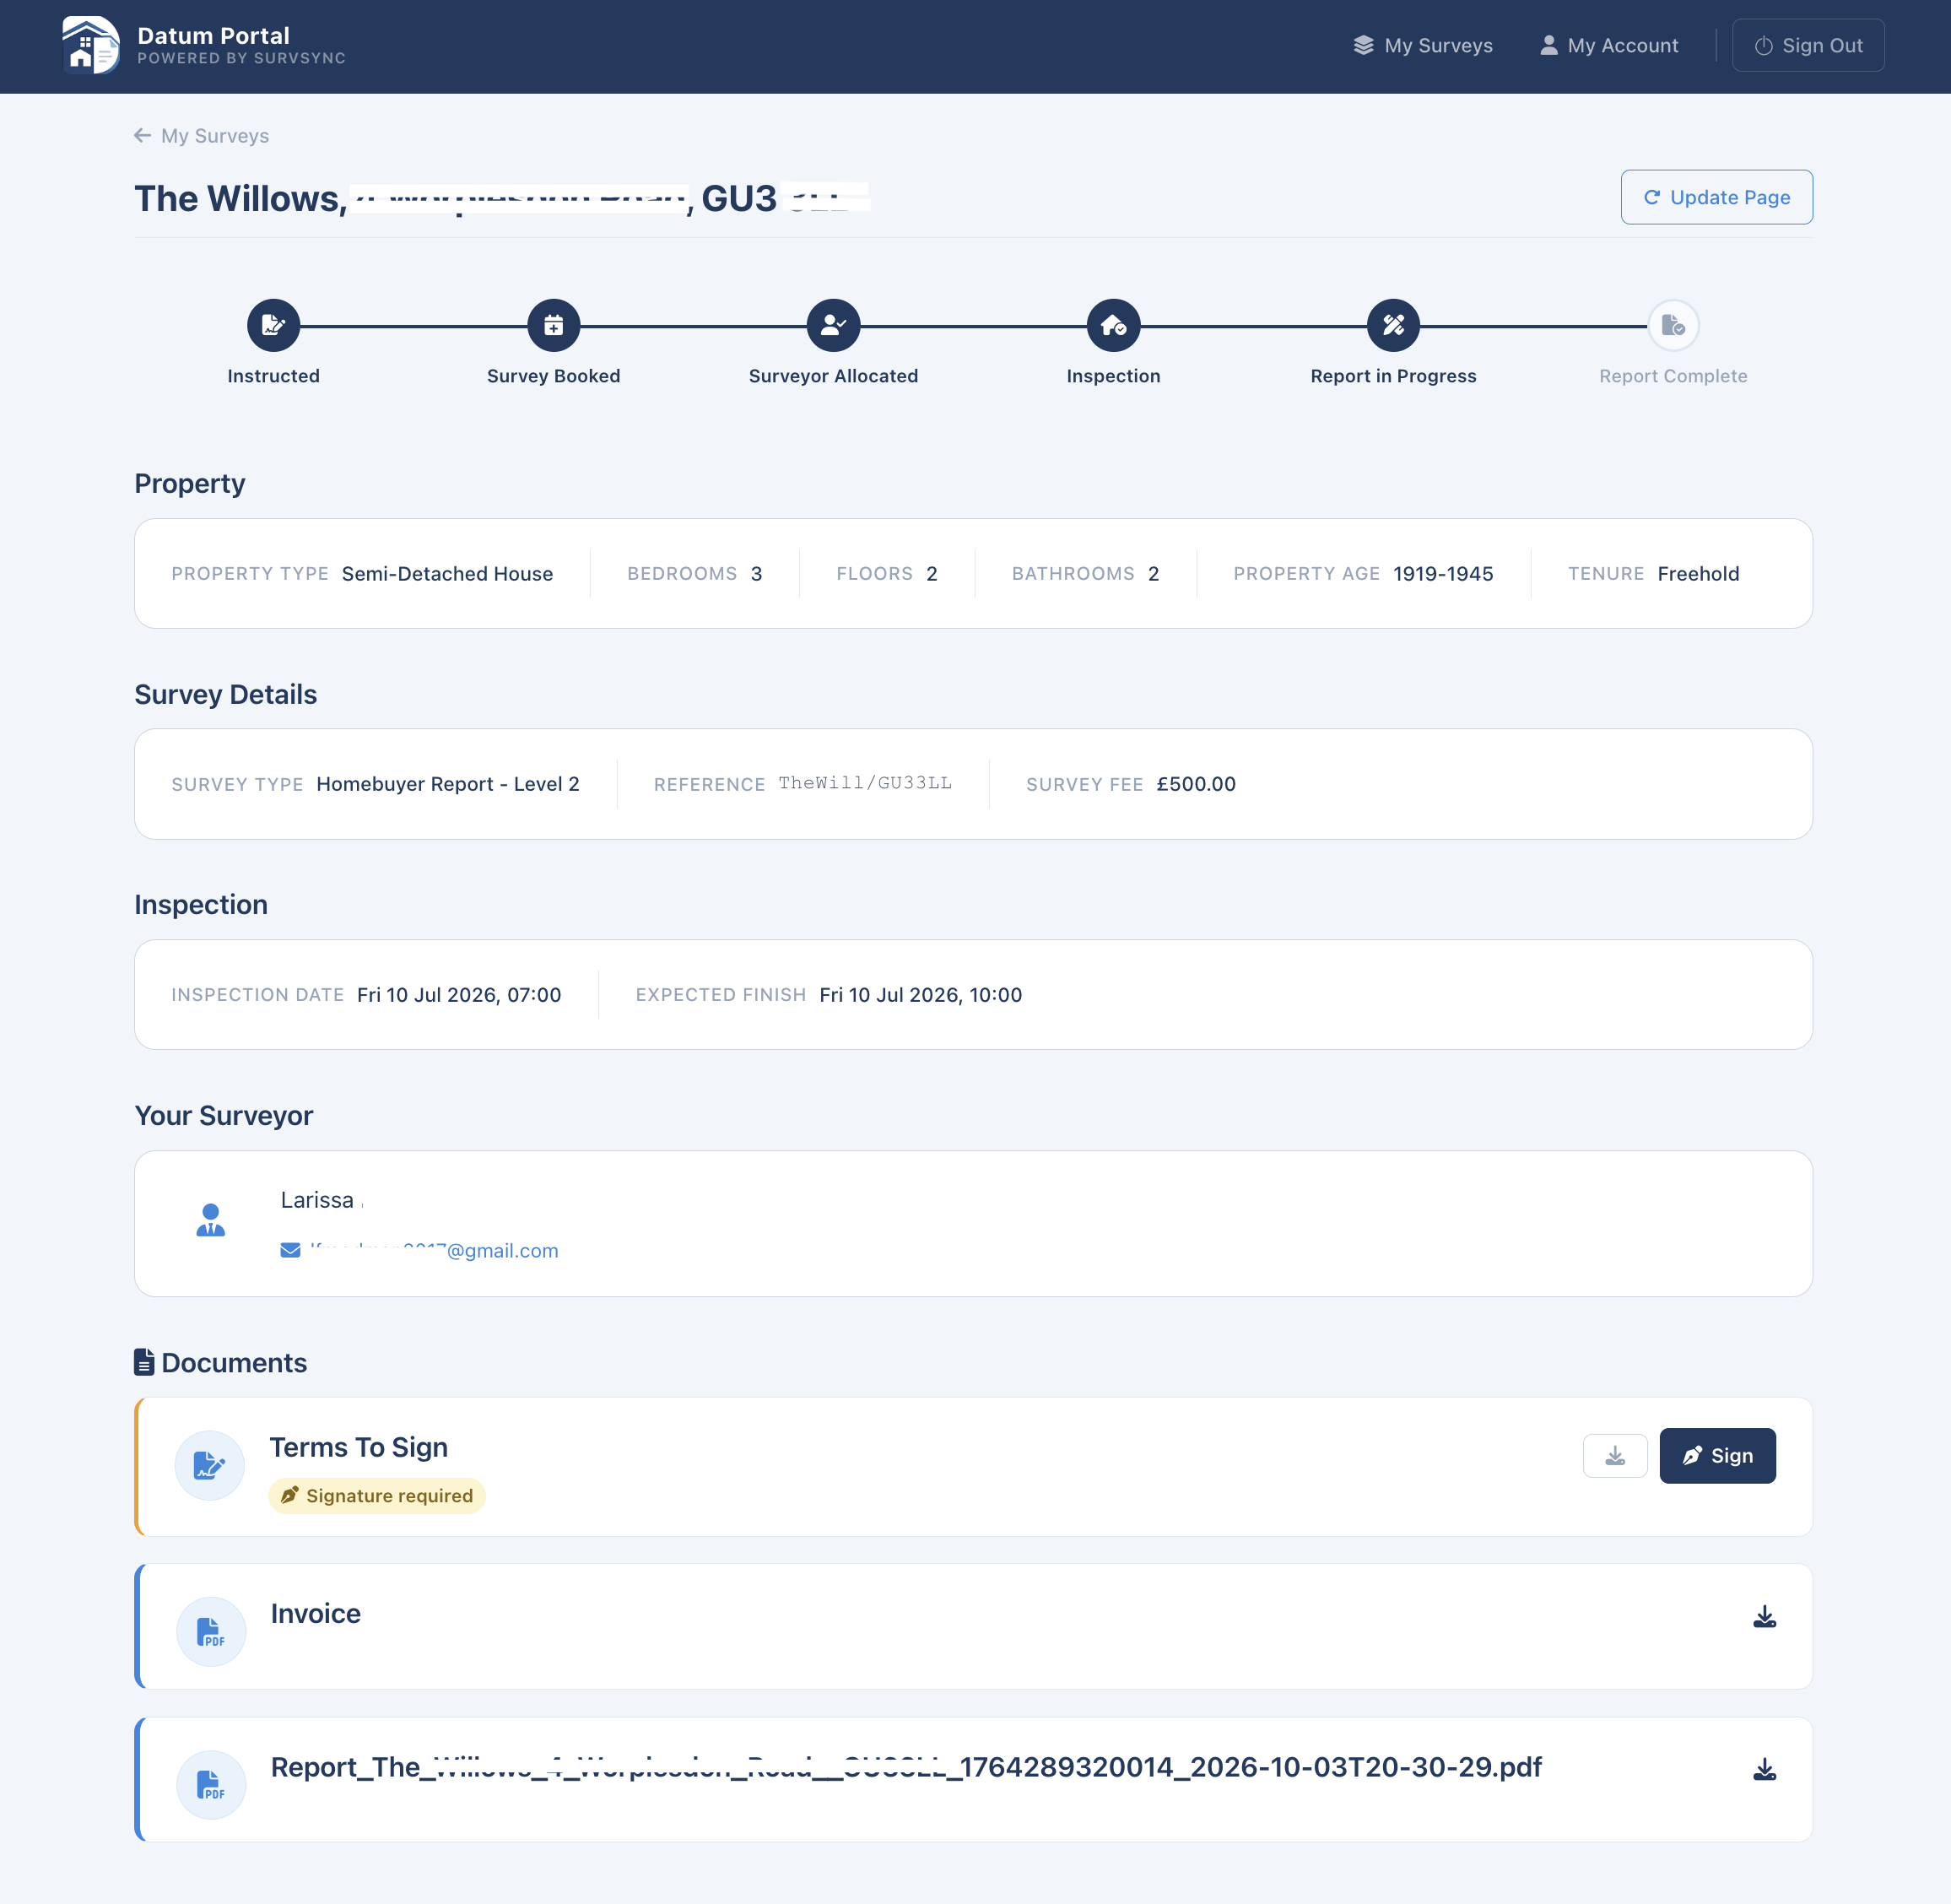Click the property age 1919-1945 value
The height and width of the screenshot is (1904, 1951).
[1443, 574]
